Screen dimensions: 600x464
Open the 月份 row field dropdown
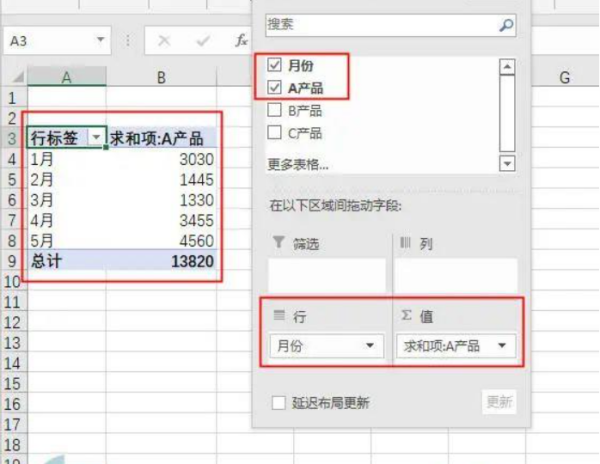(370, 345)
